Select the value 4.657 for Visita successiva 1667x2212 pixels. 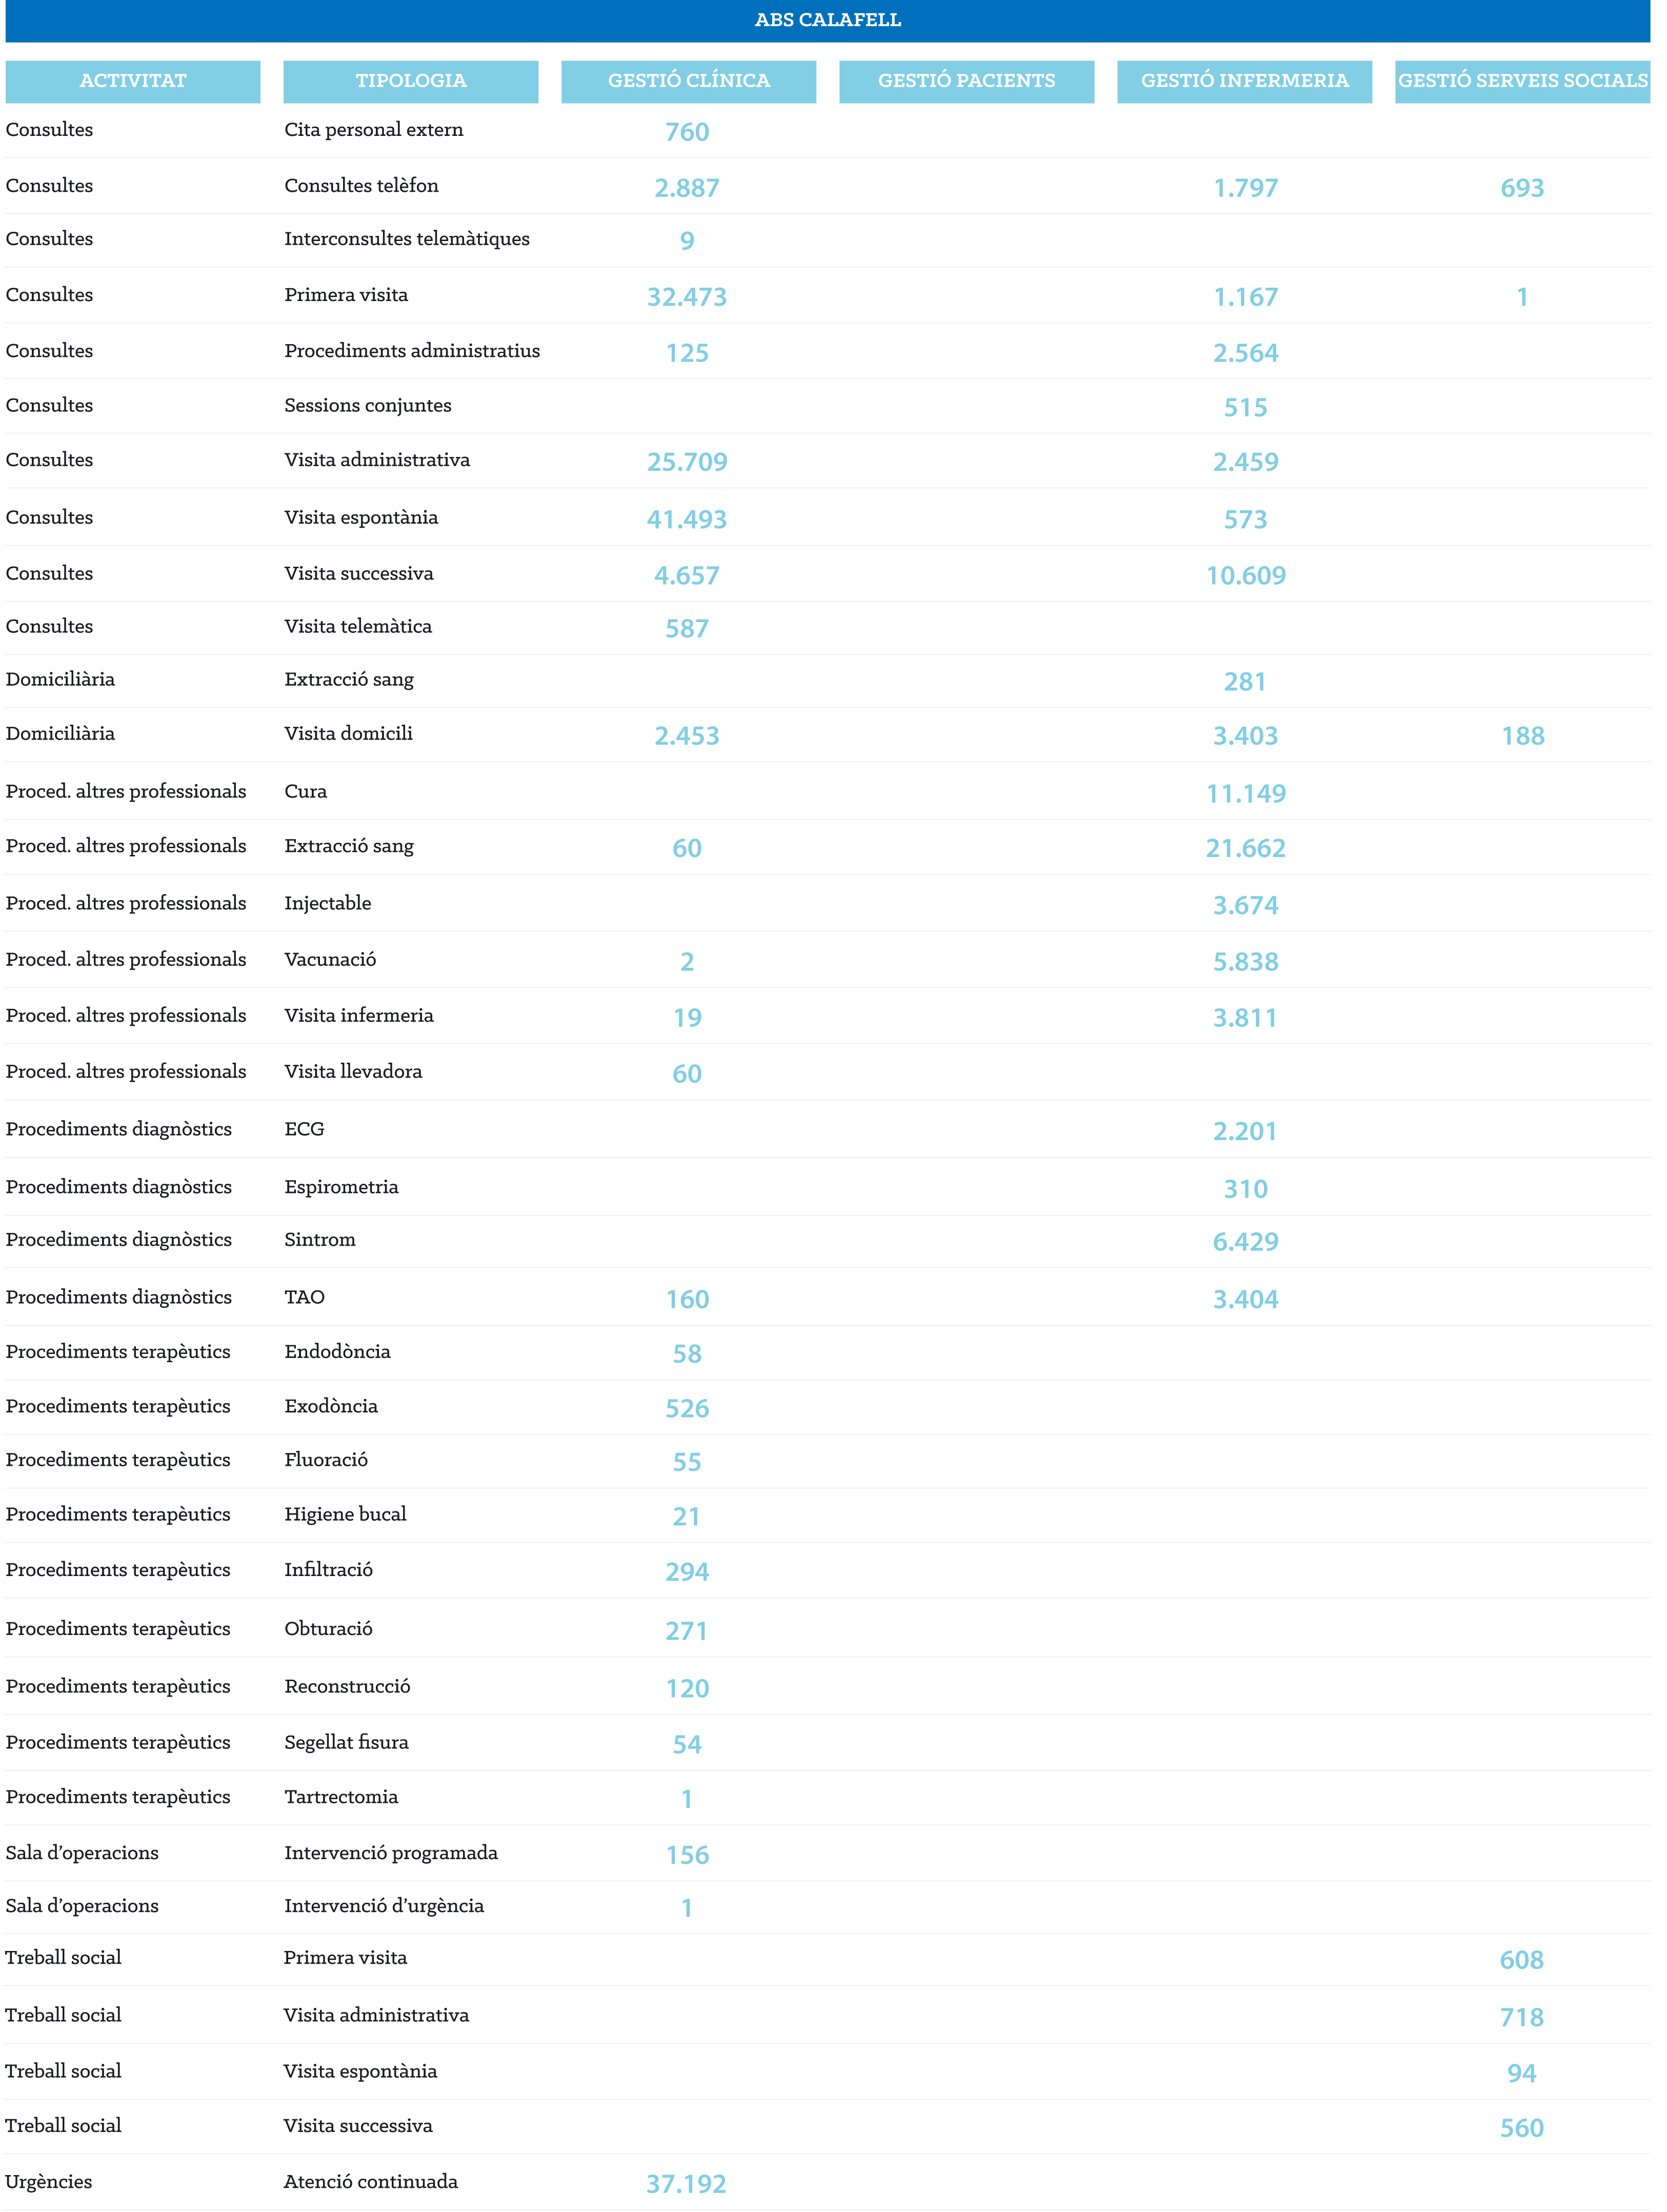tap(687, 576)
